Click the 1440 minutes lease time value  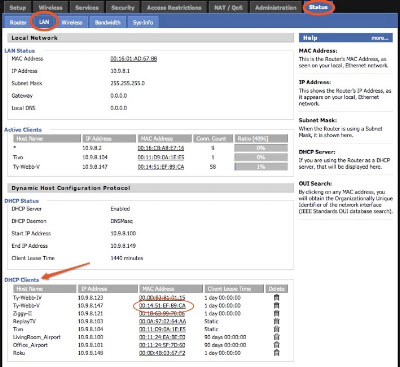click(x=127, y=258)
